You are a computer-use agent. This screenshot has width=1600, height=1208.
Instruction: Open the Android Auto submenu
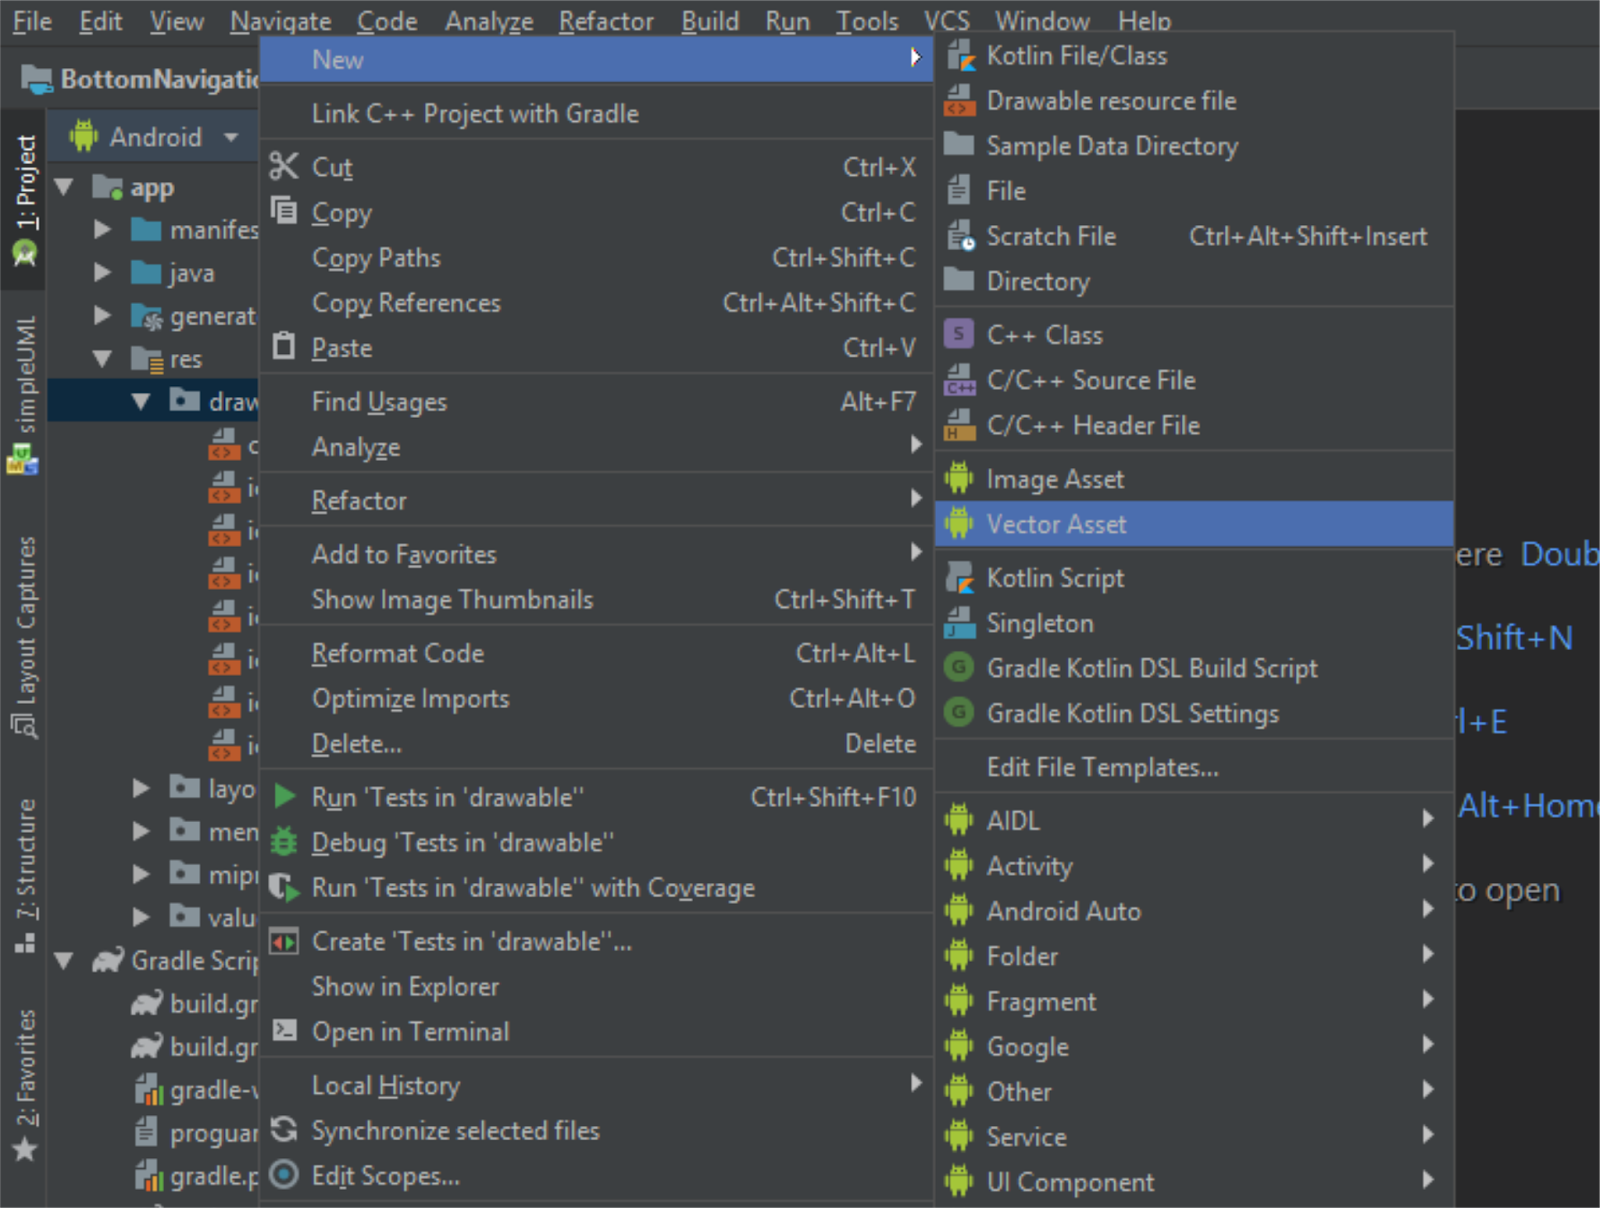1194,911
